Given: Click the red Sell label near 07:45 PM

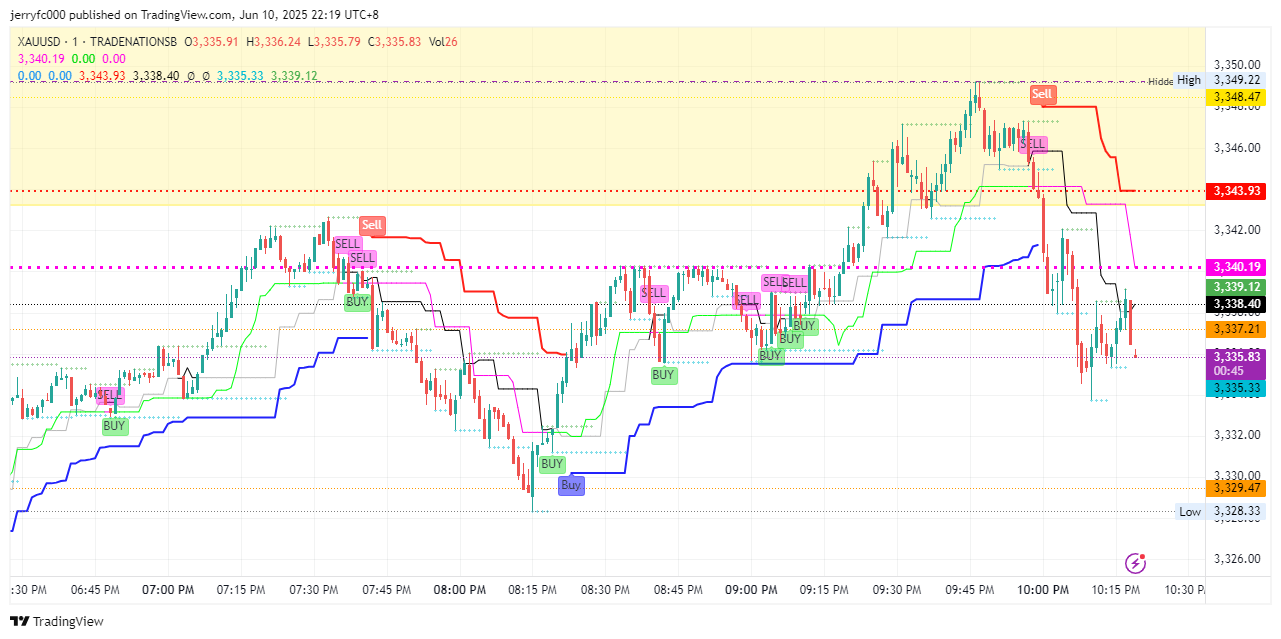Looking at the screenshot, I should click(x=372, y=226).
